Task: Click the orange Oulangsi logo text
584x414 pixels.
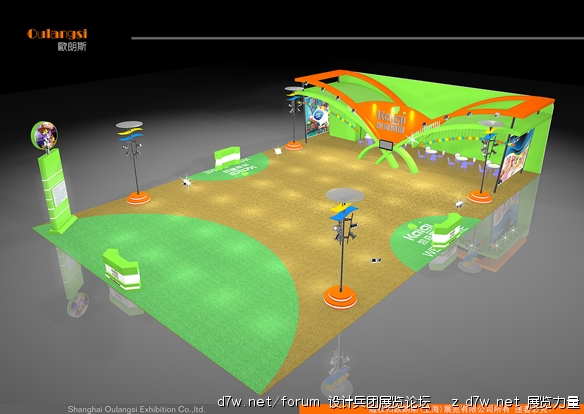Action: [57, 34]
